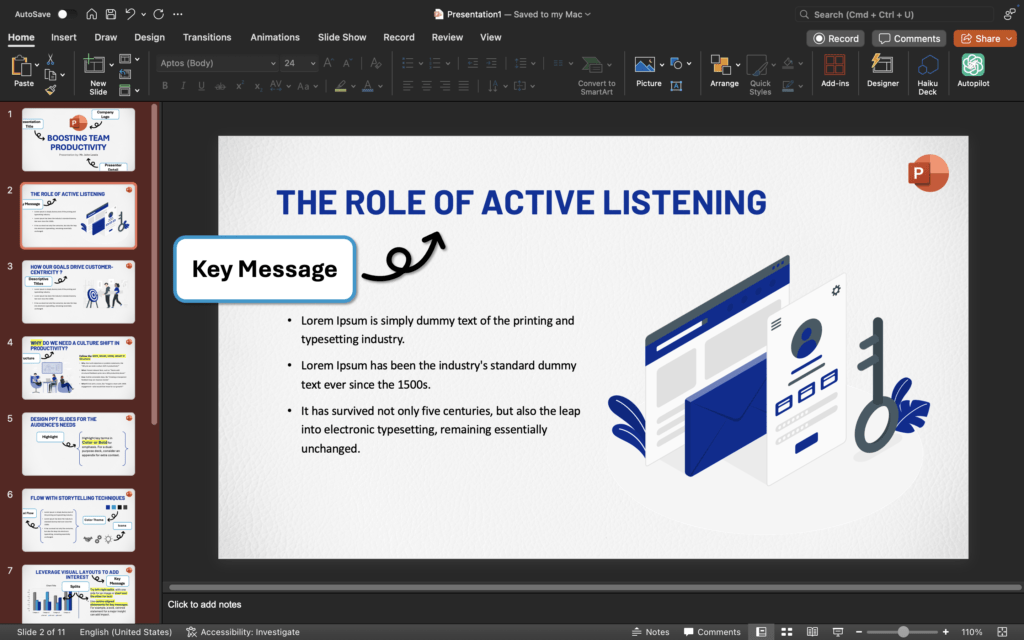Viewport: 1024px width, 640px height.
Task: Select slide 5 thumbnail in the panel
Action: click(x=78, y=443)
